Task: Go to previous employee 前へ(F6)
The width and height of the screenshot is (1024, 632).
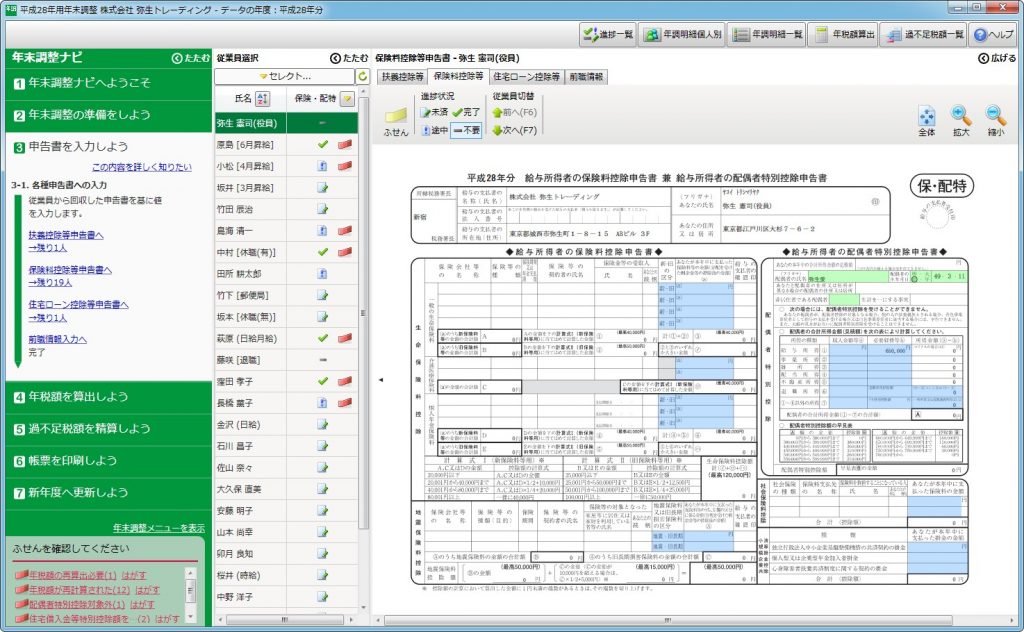Action: [514, 112]
